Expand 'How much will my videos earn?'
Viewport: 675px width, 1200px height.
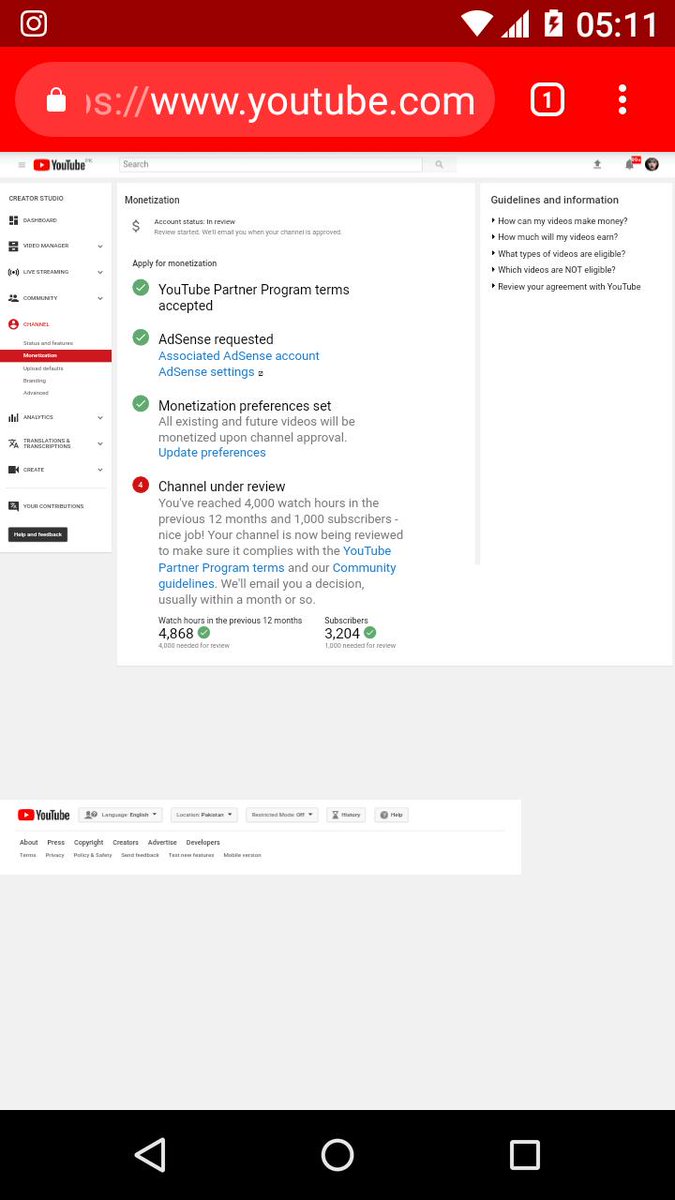click(554, 237)
